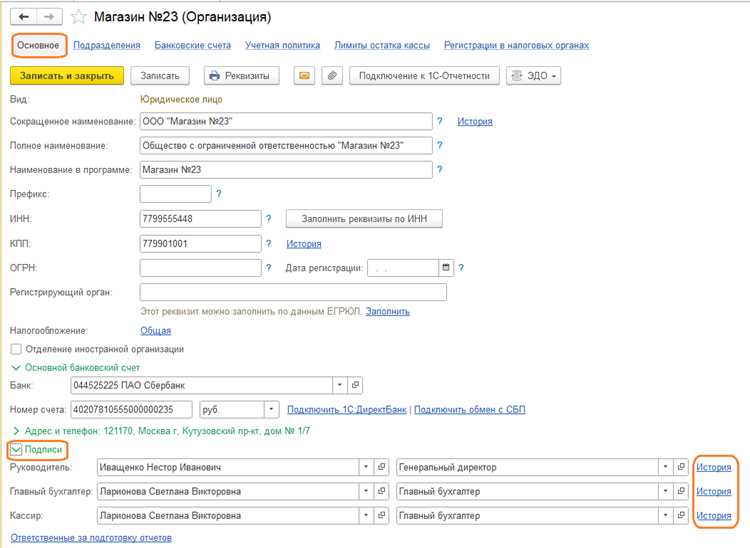This screenshot has height=548, width=750.
Task: Click the Записать button
Action: tap(160, 76)
